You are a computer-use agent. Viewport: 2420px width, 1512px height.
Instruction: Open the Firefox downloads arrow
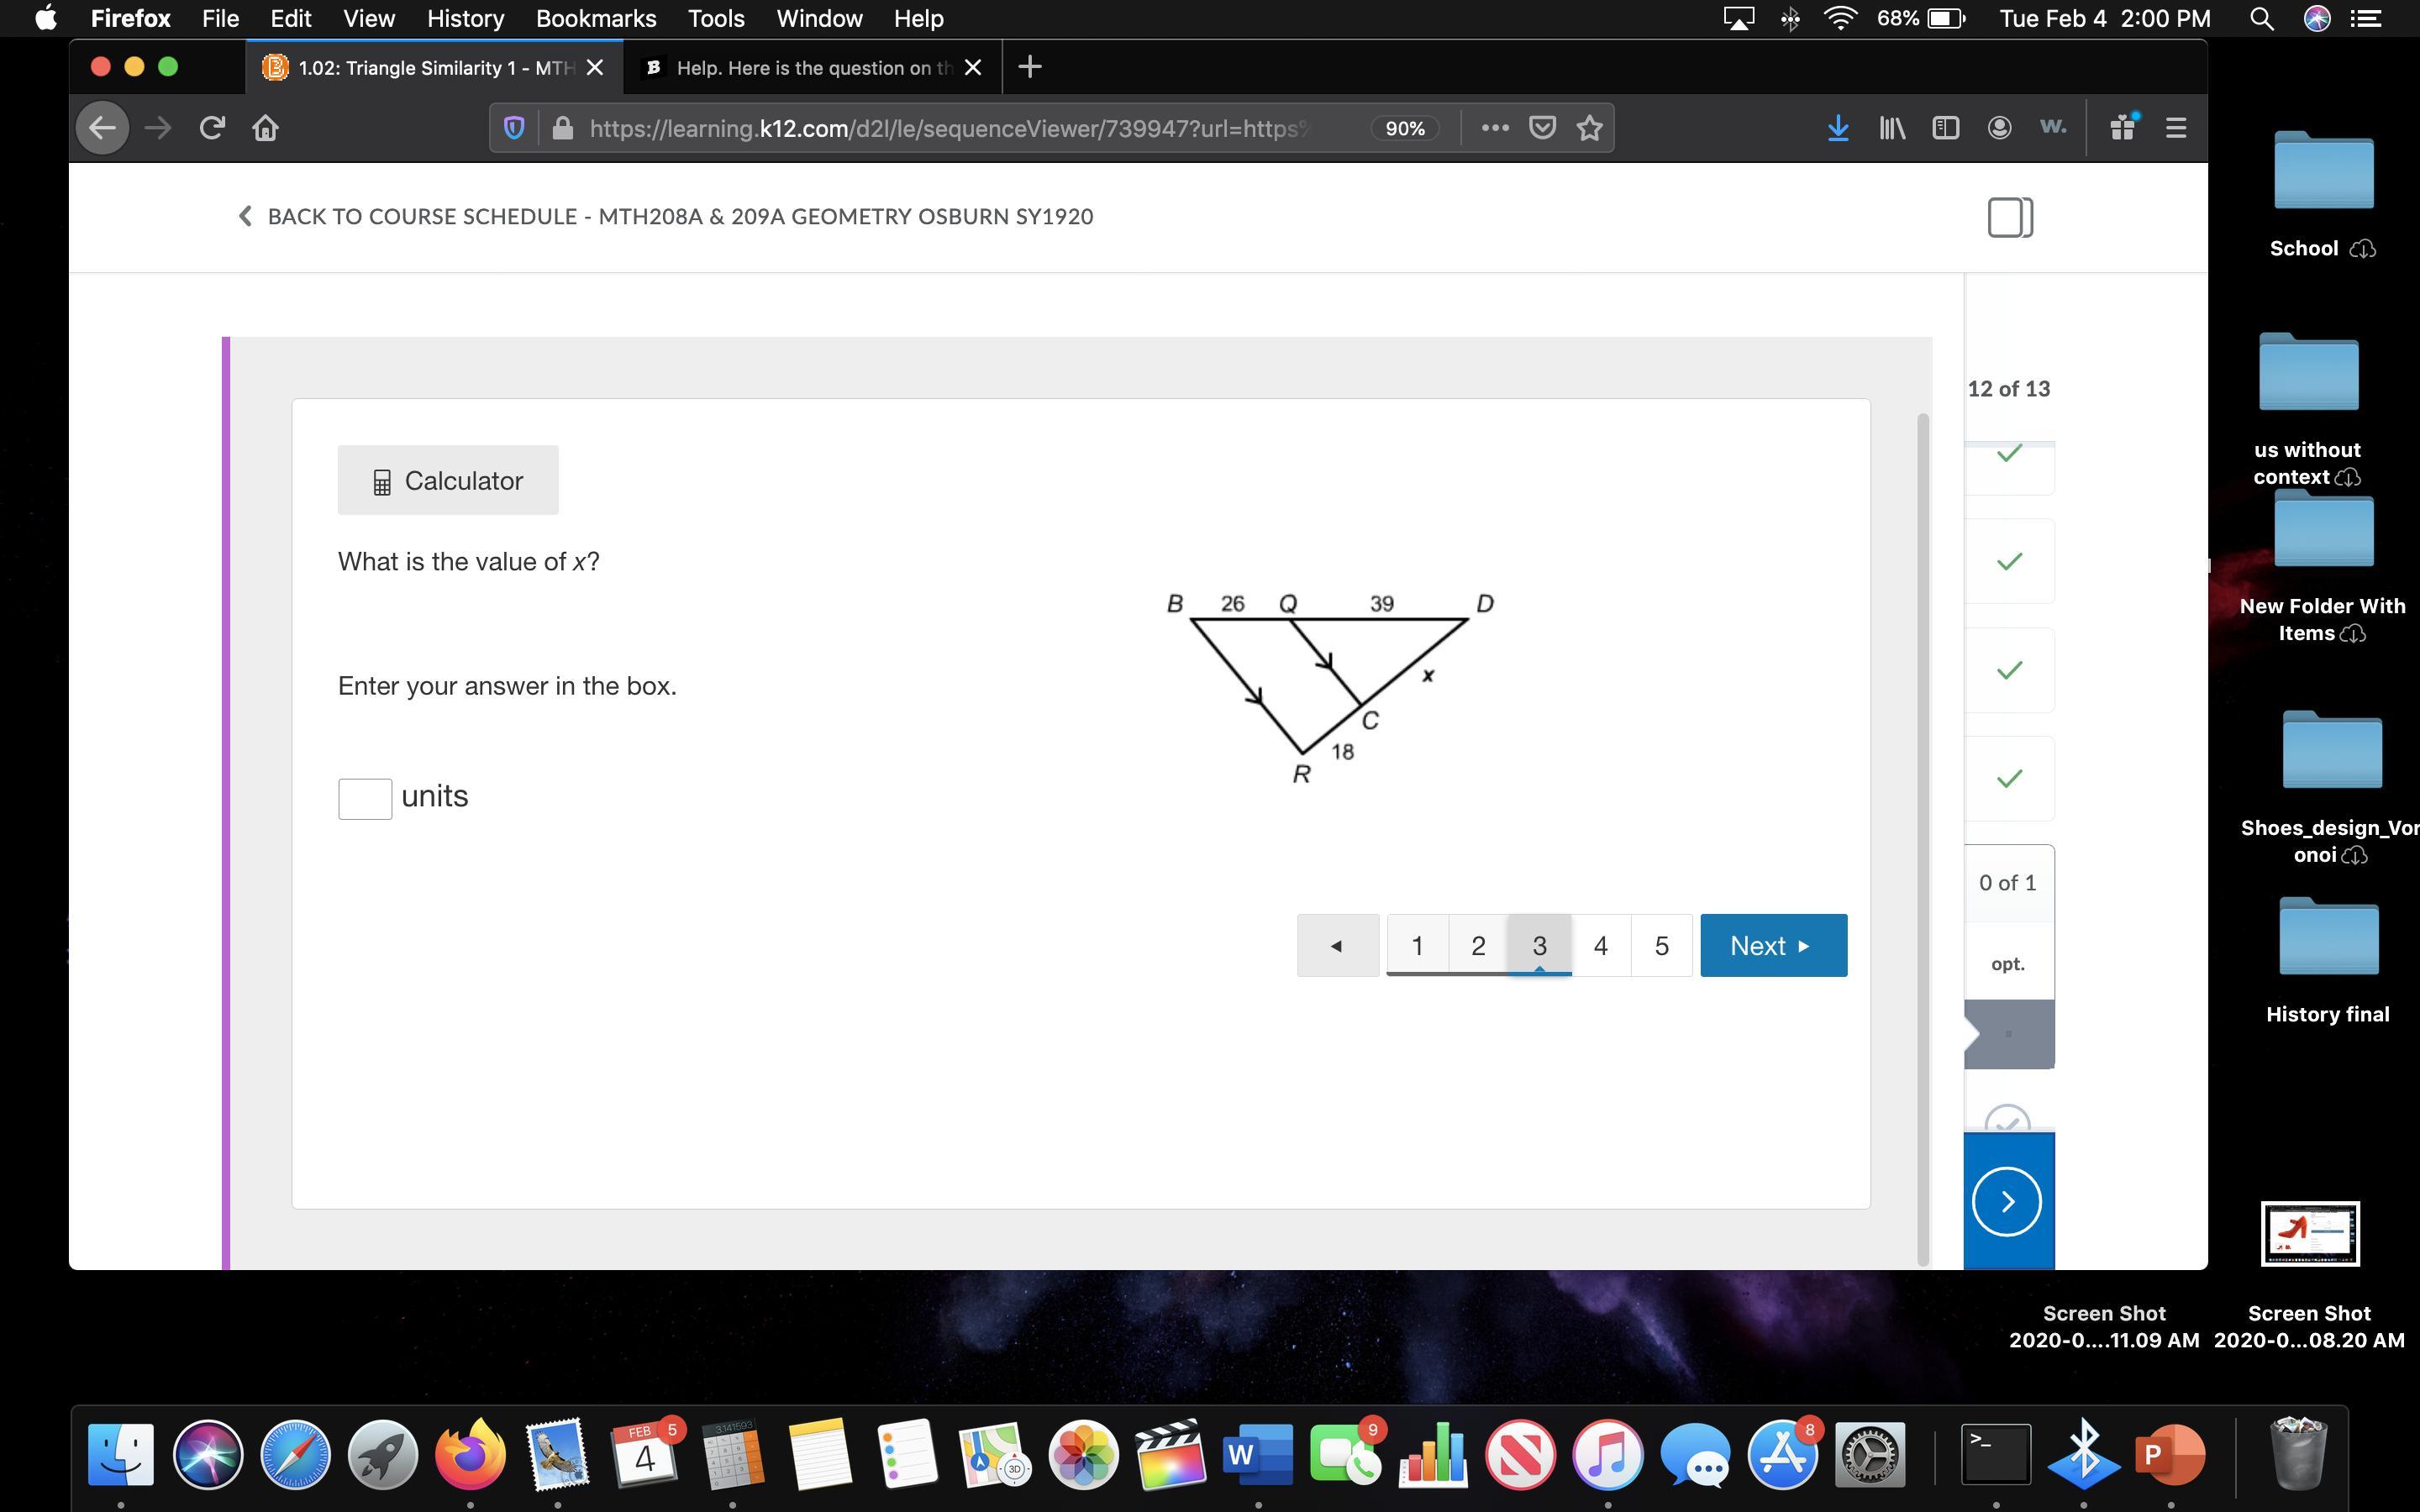tap(1837, 128)
